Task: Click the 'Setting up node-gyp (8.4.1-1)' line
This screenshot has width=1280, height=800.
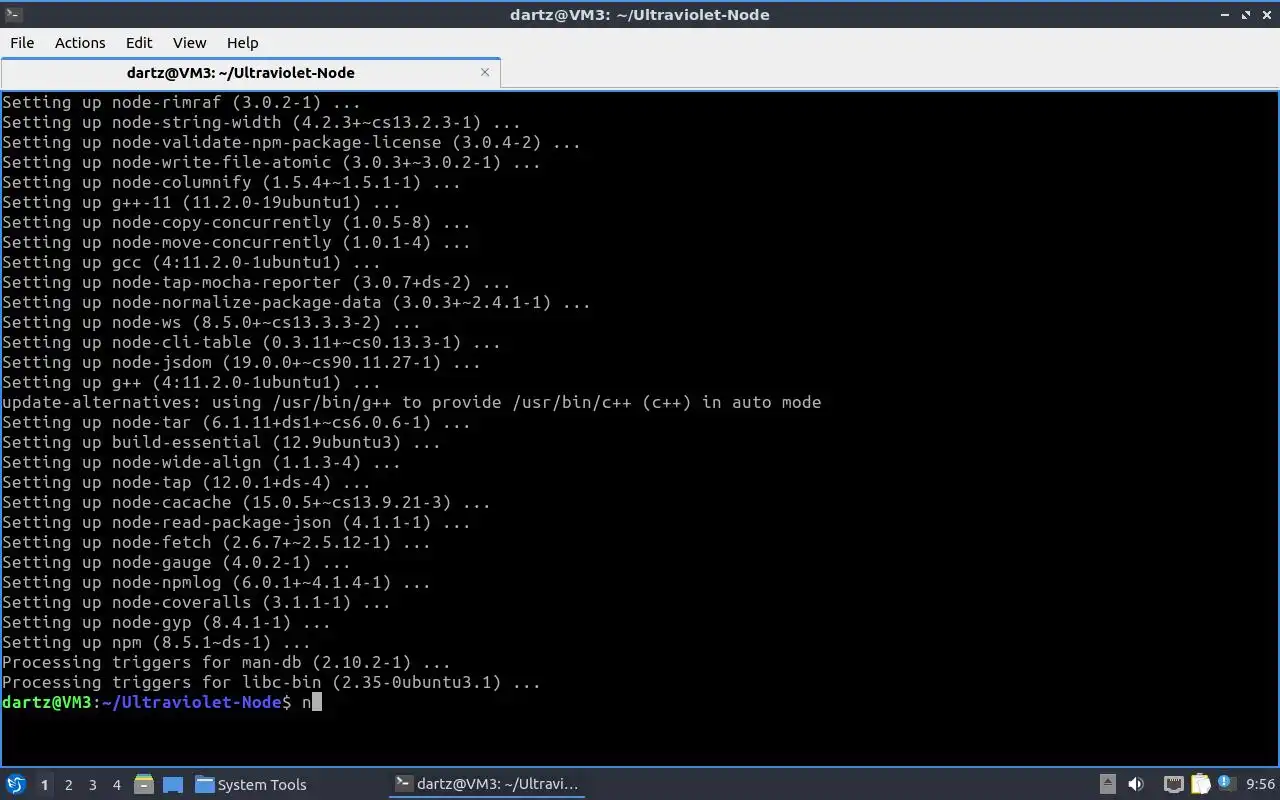Action: 166,622
